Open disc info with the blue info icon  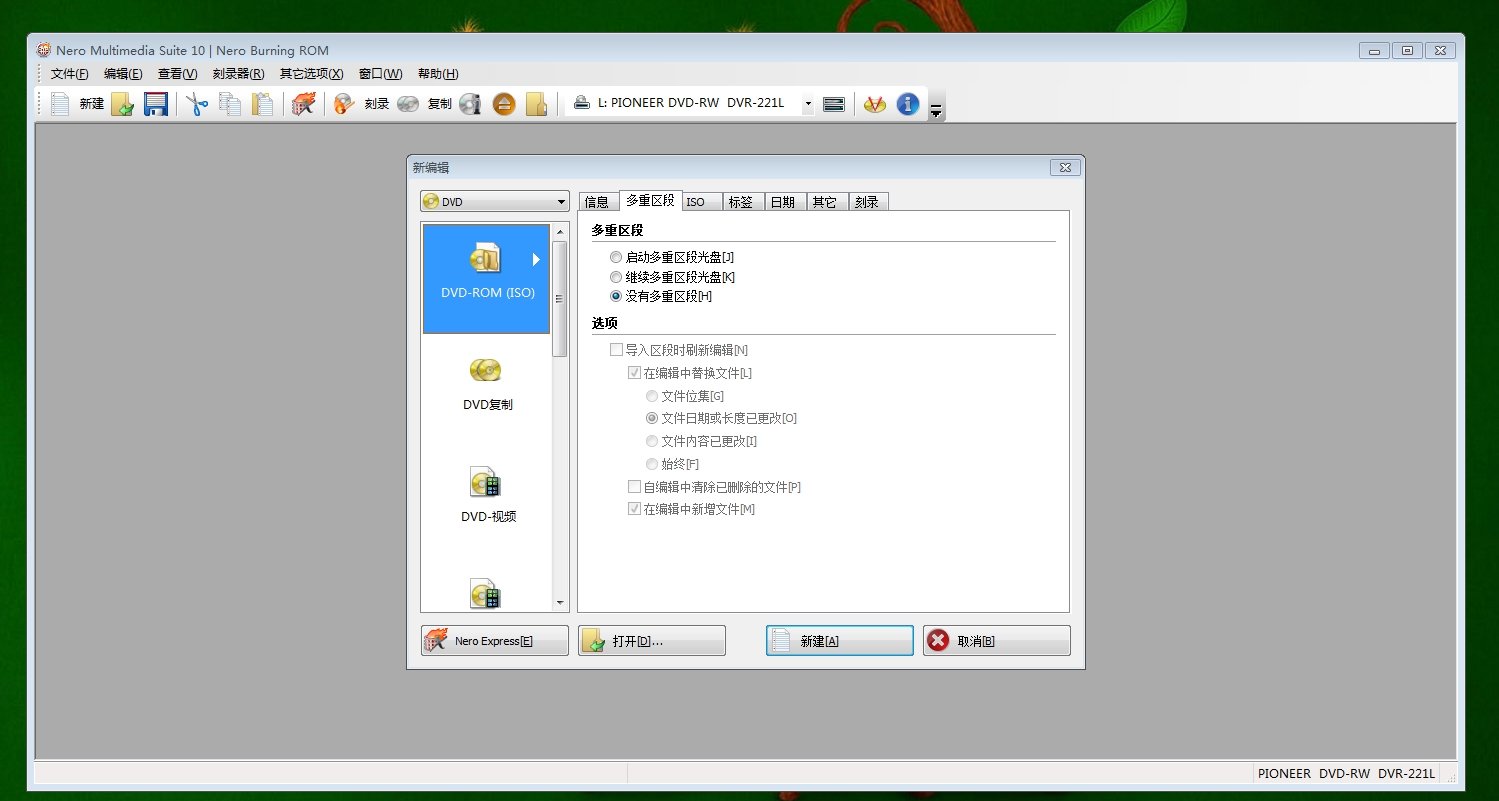pyautogui.click(x=907, y=103)
